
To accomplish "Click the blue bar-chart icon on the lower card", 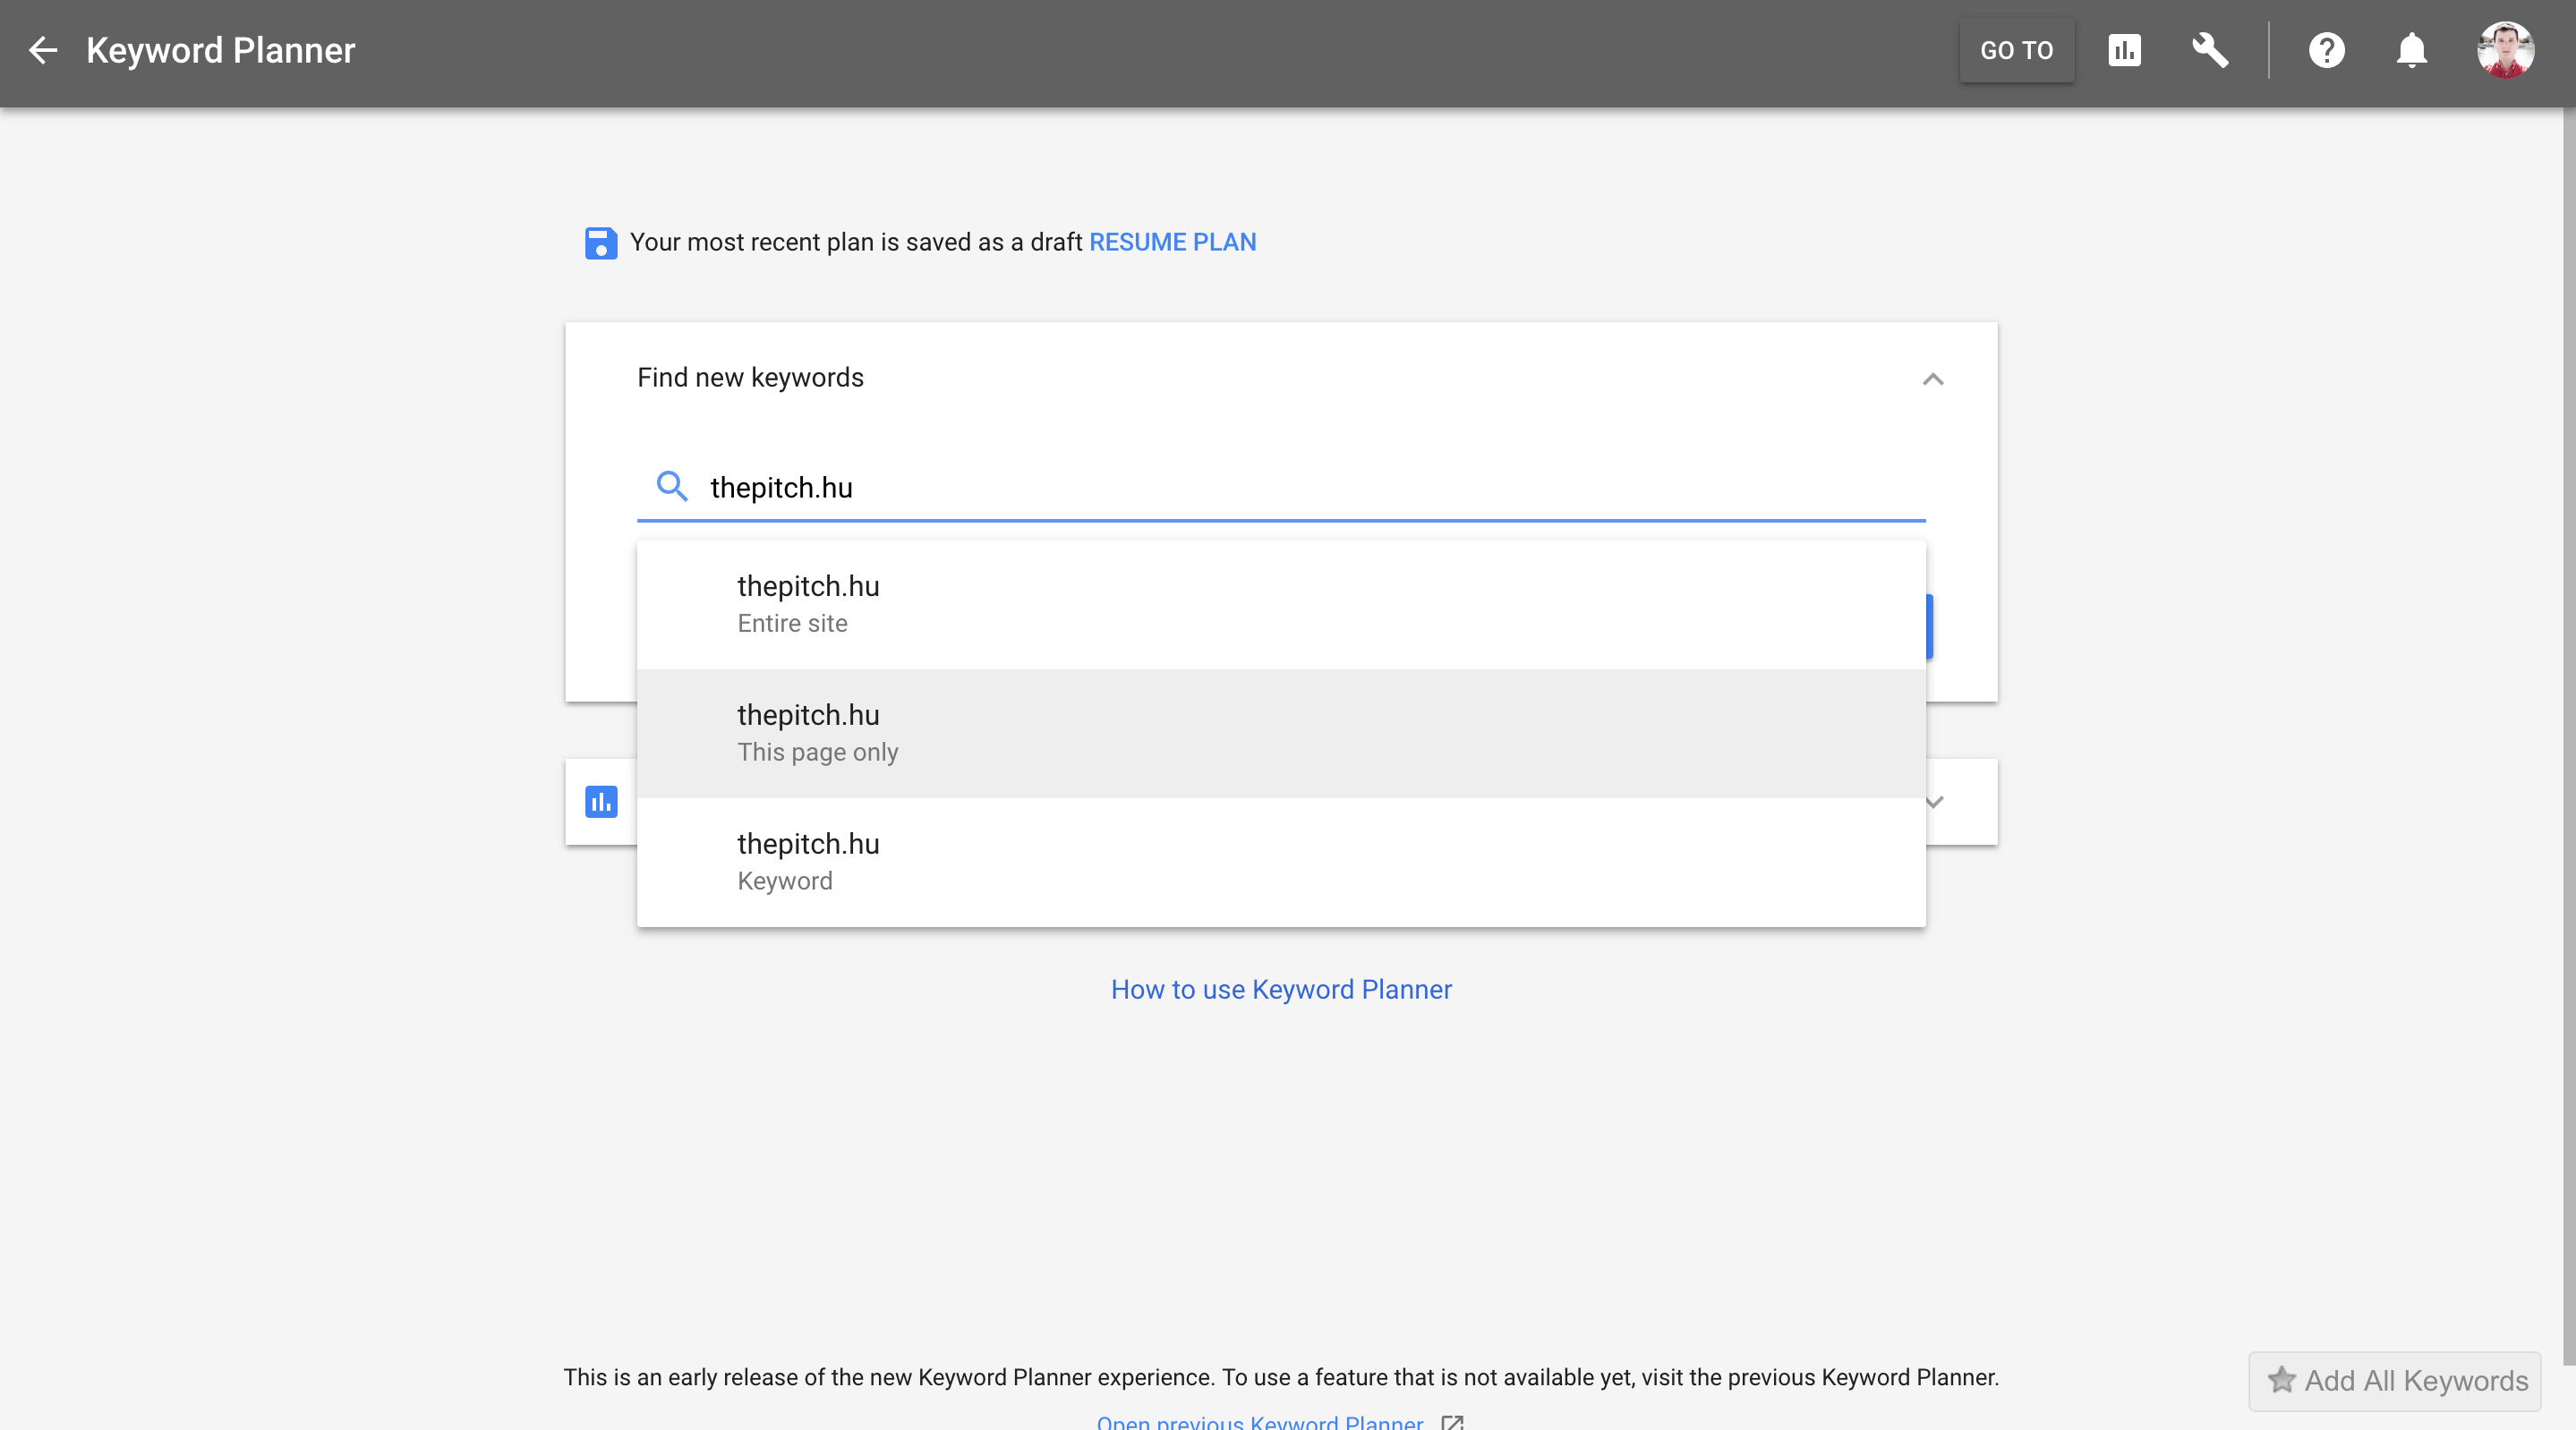I will point(600,801).
